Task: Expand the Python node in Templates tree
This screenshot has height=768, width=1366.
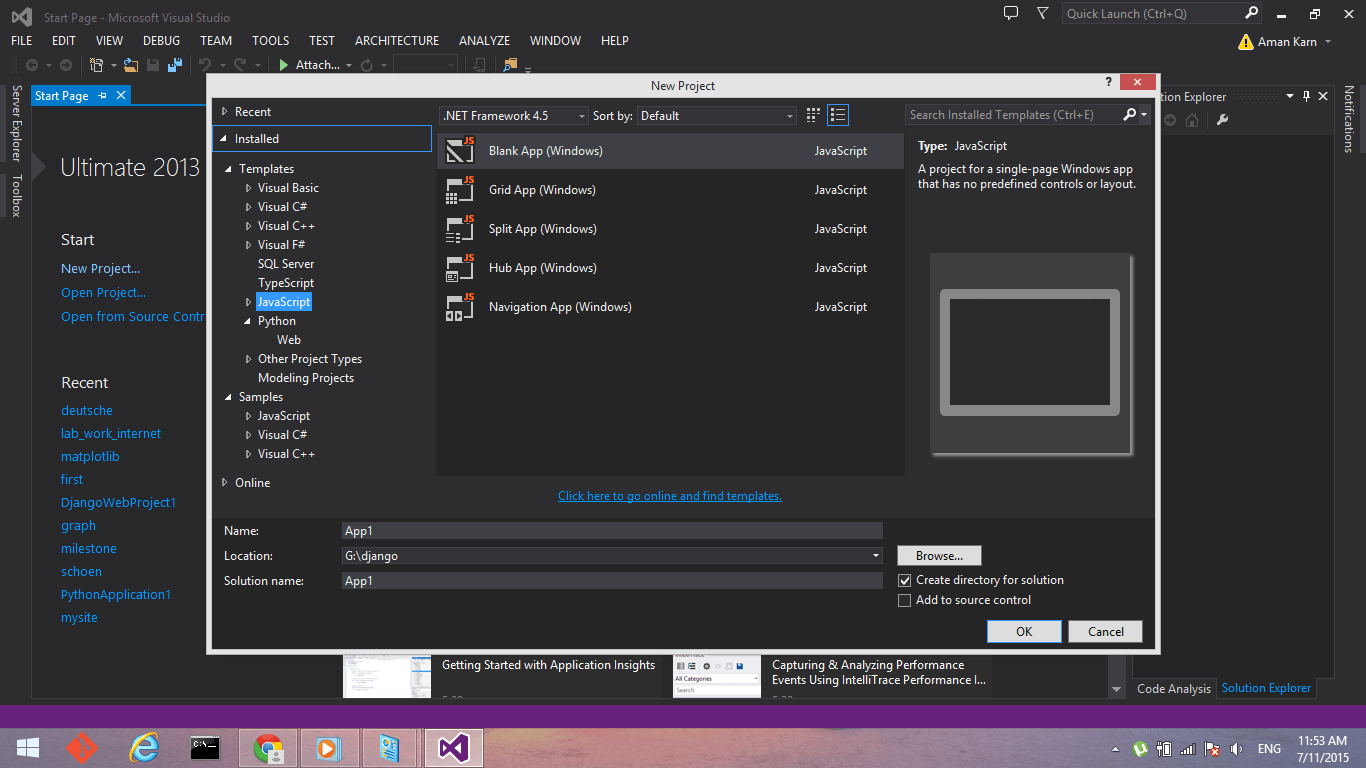Action: click(248, 320)
